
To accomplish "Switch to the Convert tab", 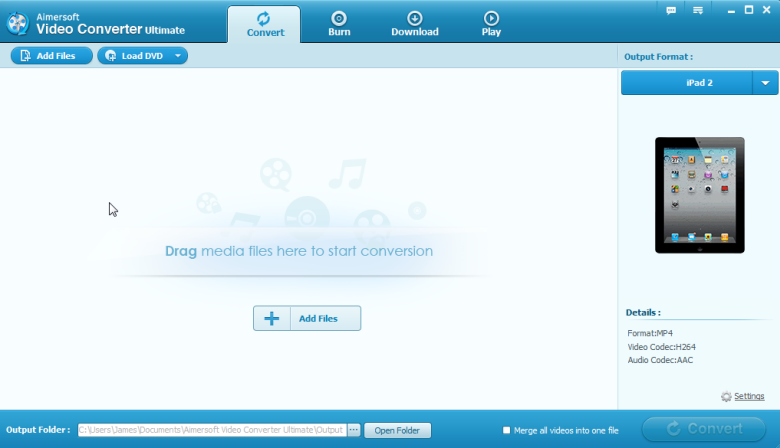I will [264, 24].
